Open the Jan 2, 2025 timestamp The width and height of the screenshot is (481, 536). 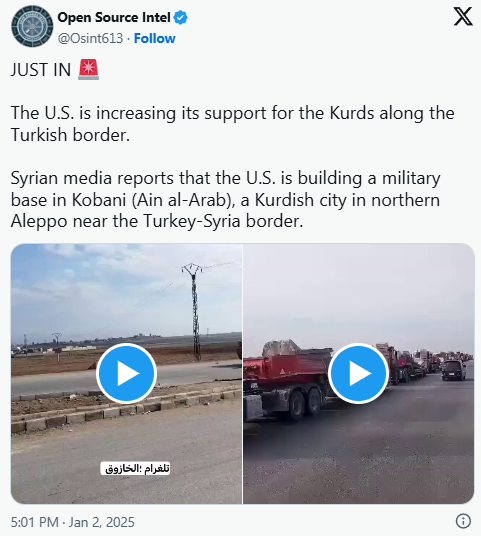tap(102, 522)
